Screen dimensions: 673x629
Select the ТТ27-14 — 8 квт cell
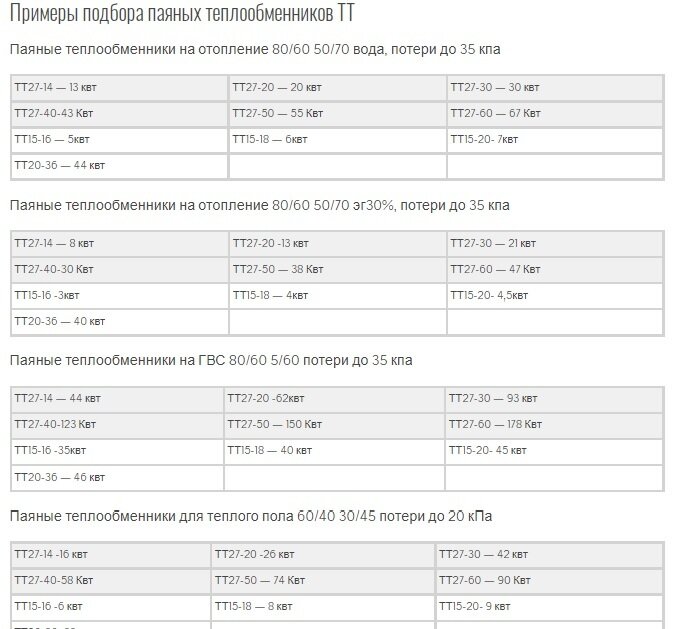tap(119, 244)
